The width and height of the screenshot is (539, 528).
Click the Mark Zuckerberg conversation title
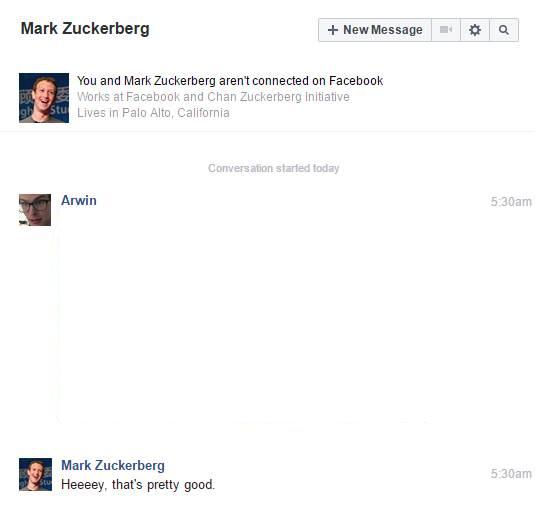click(x=85, y=29)
